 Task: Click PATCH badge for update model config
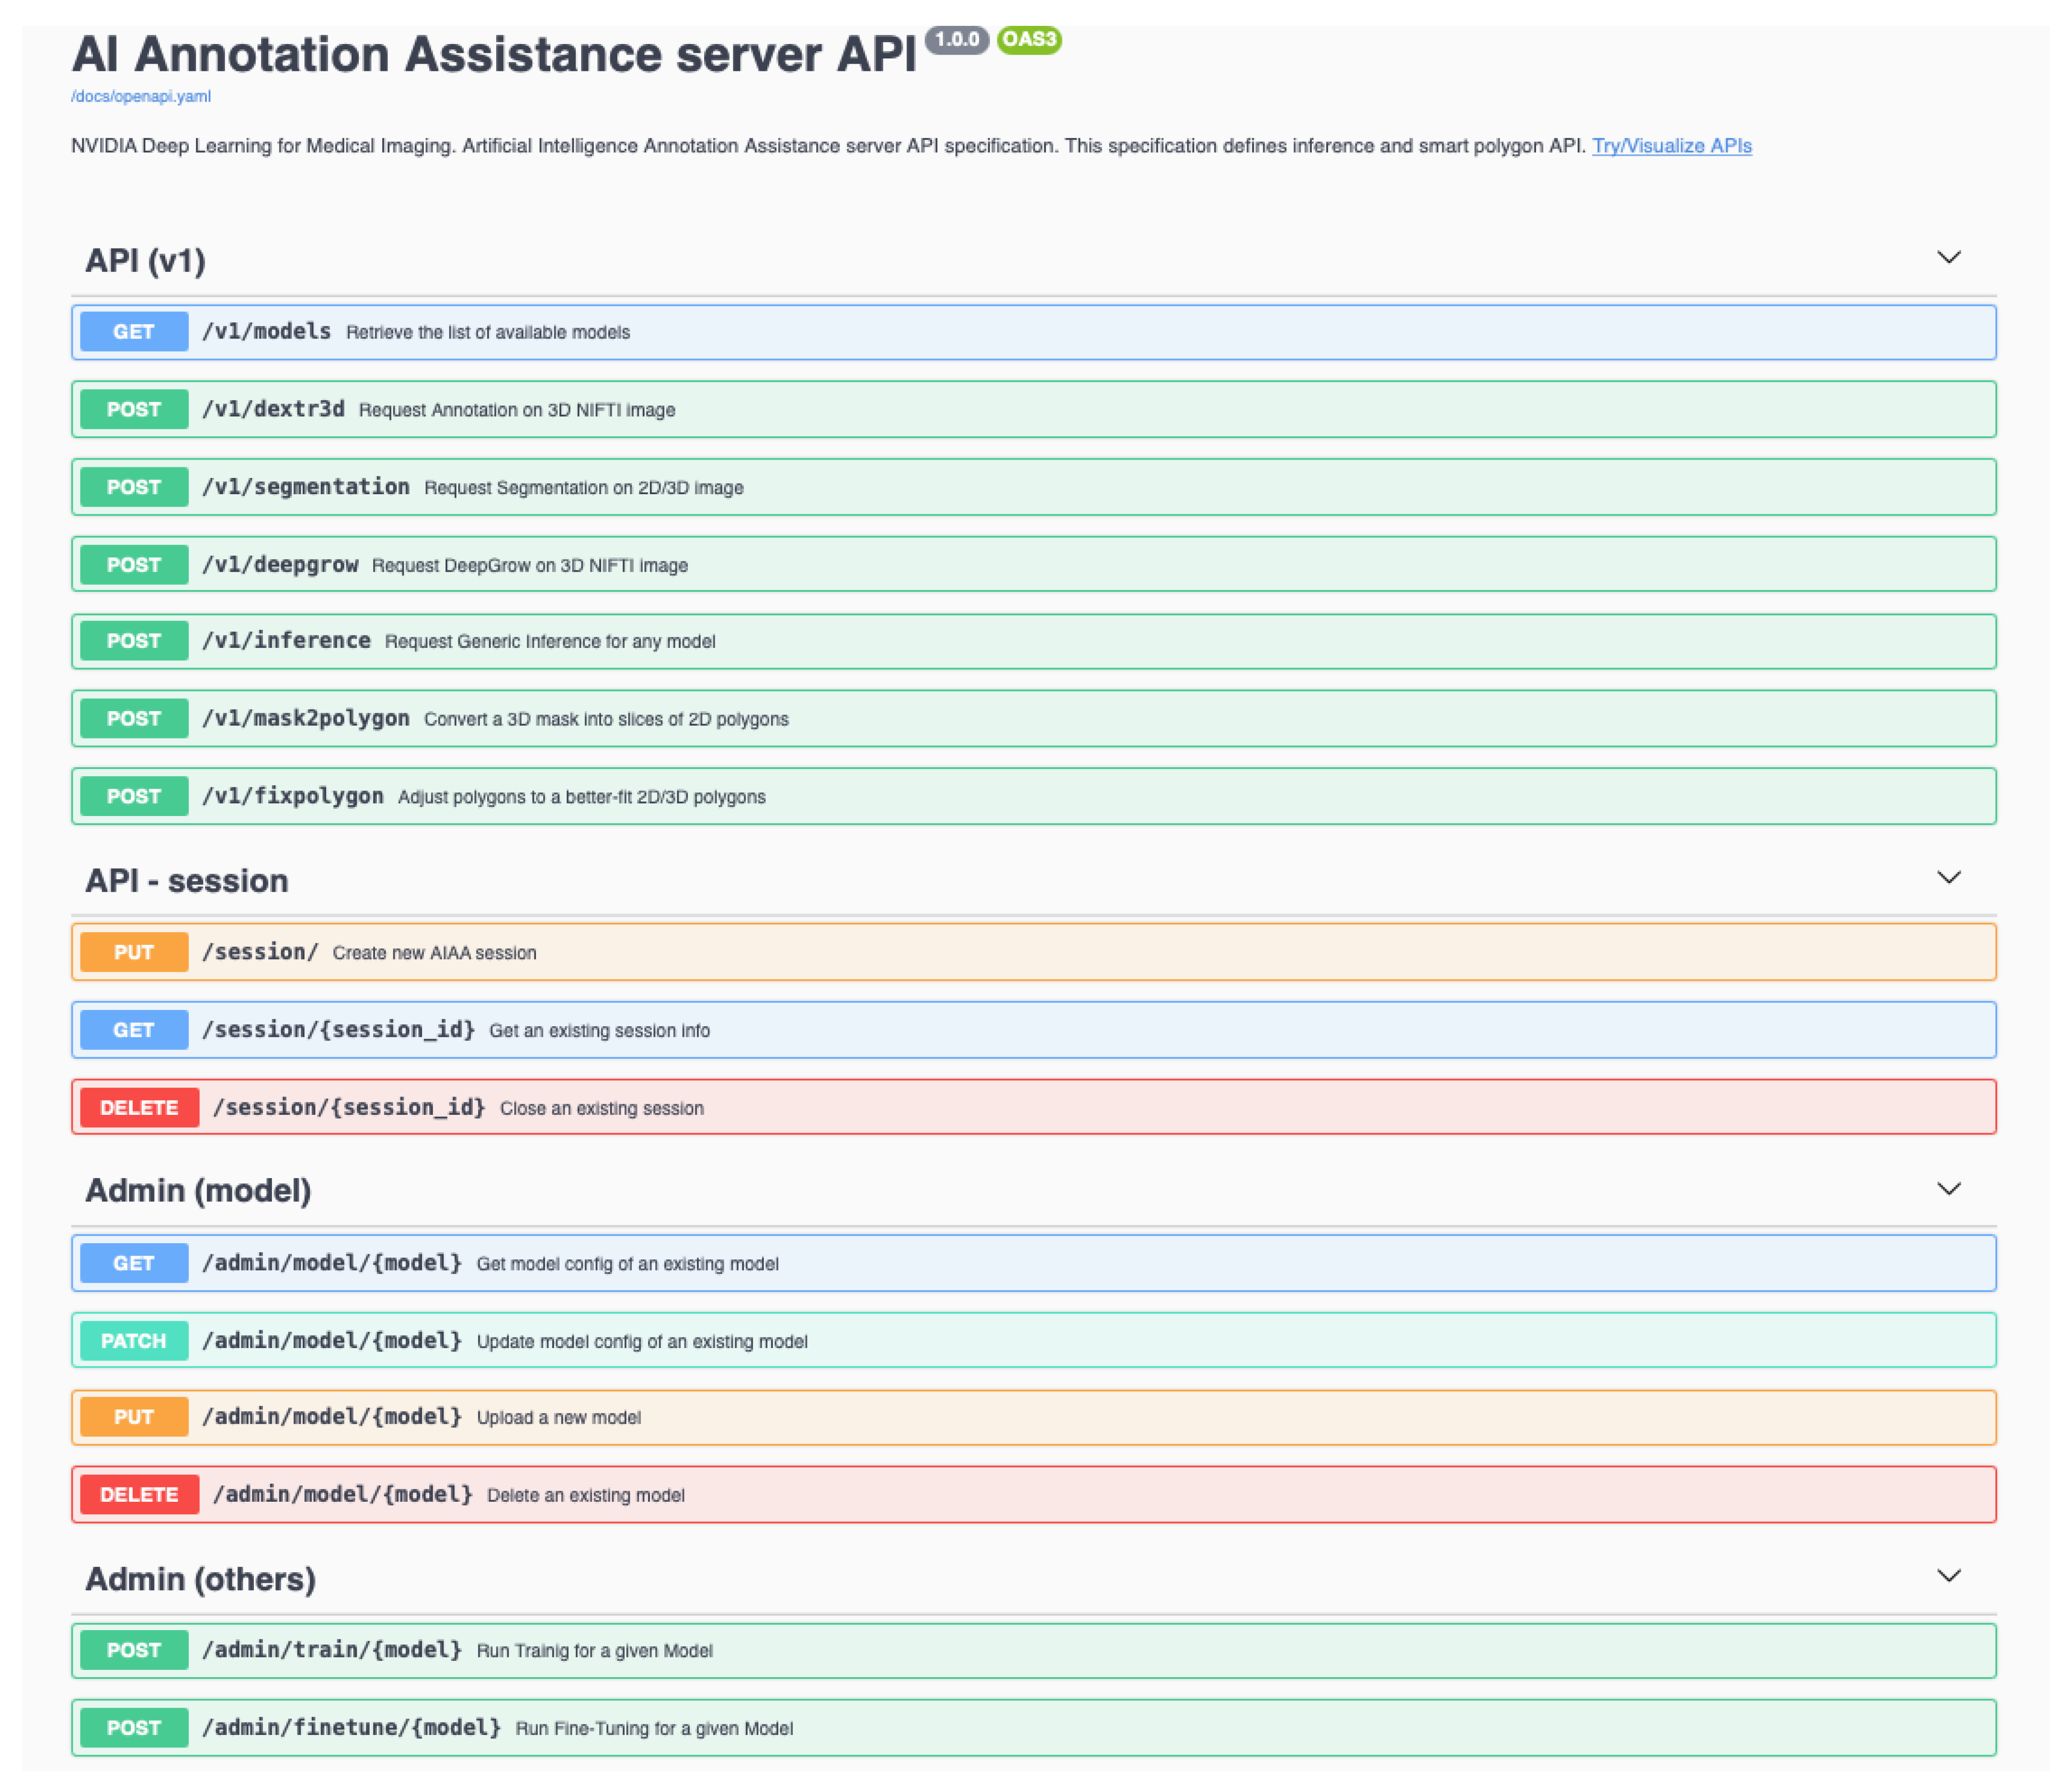pyautogui.click(x=134, y=1341)
